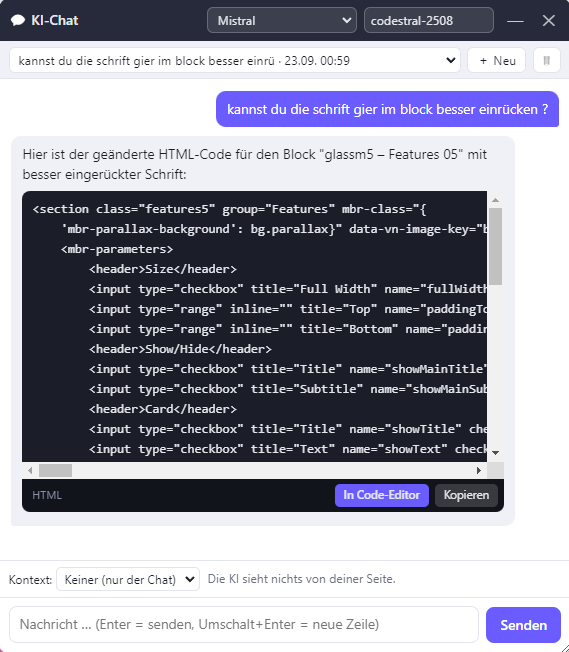This screenshot has height=652, width=569.
Task: Minimize the KI-Chat panel
Action: click(515, 20)
